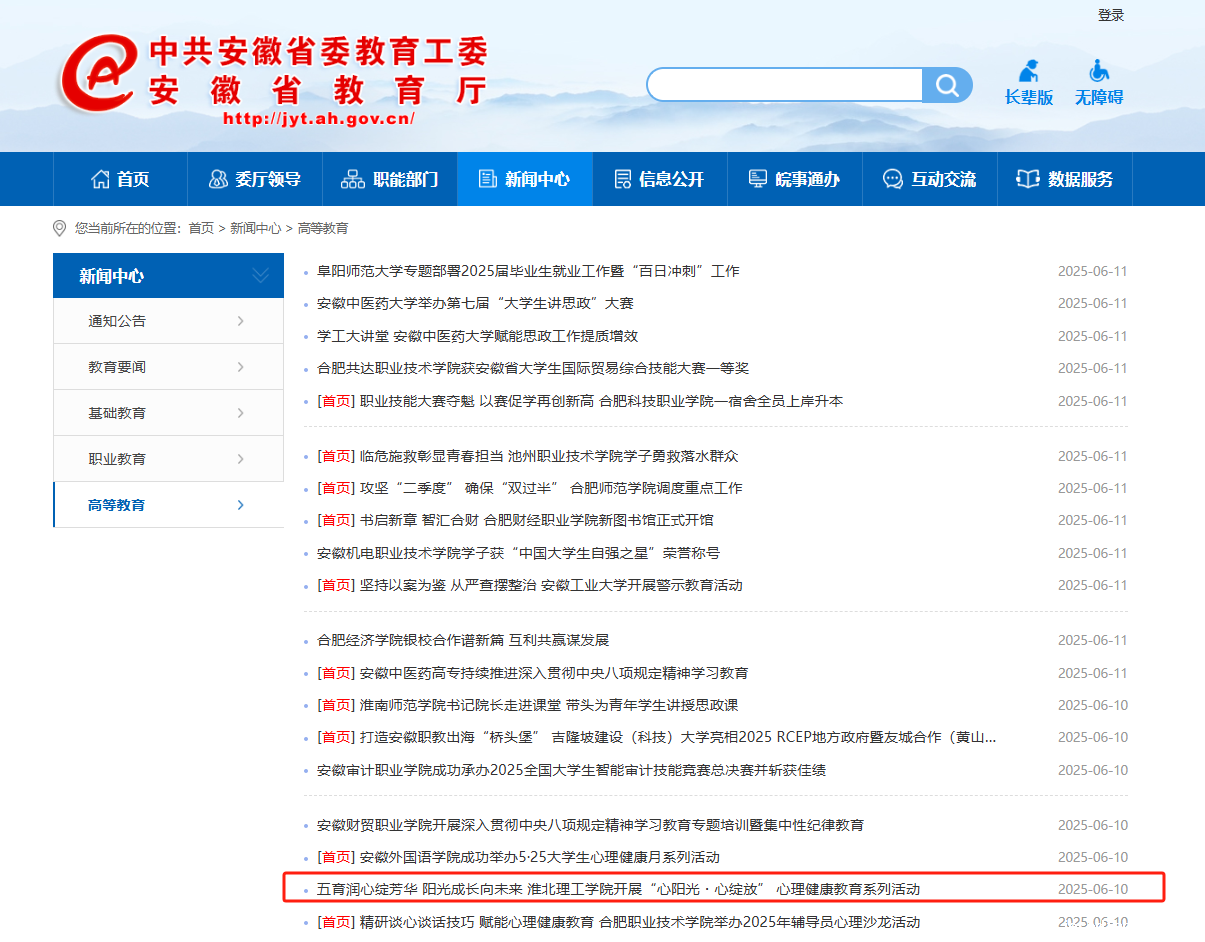Click the magnifier search button

pyautogui.click(x=946, y=85)
